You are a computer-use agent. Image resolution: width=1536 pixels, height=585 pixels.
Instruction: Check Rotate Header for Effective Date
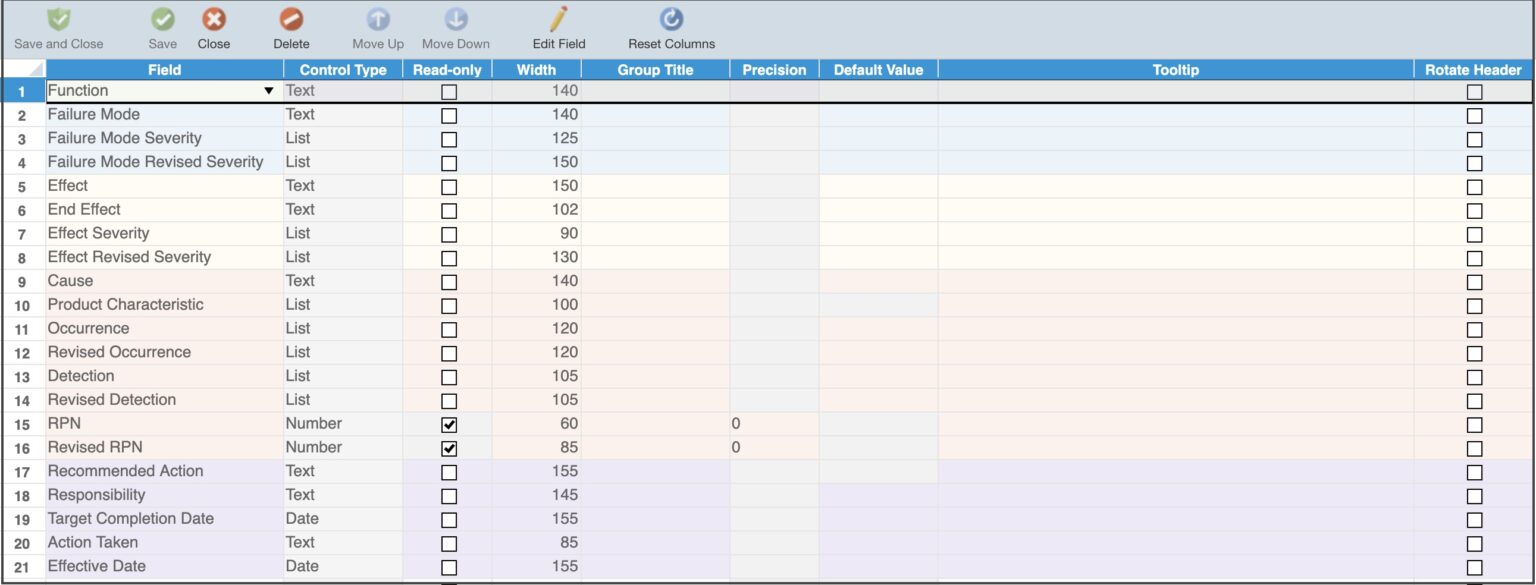pos(1475,566)
